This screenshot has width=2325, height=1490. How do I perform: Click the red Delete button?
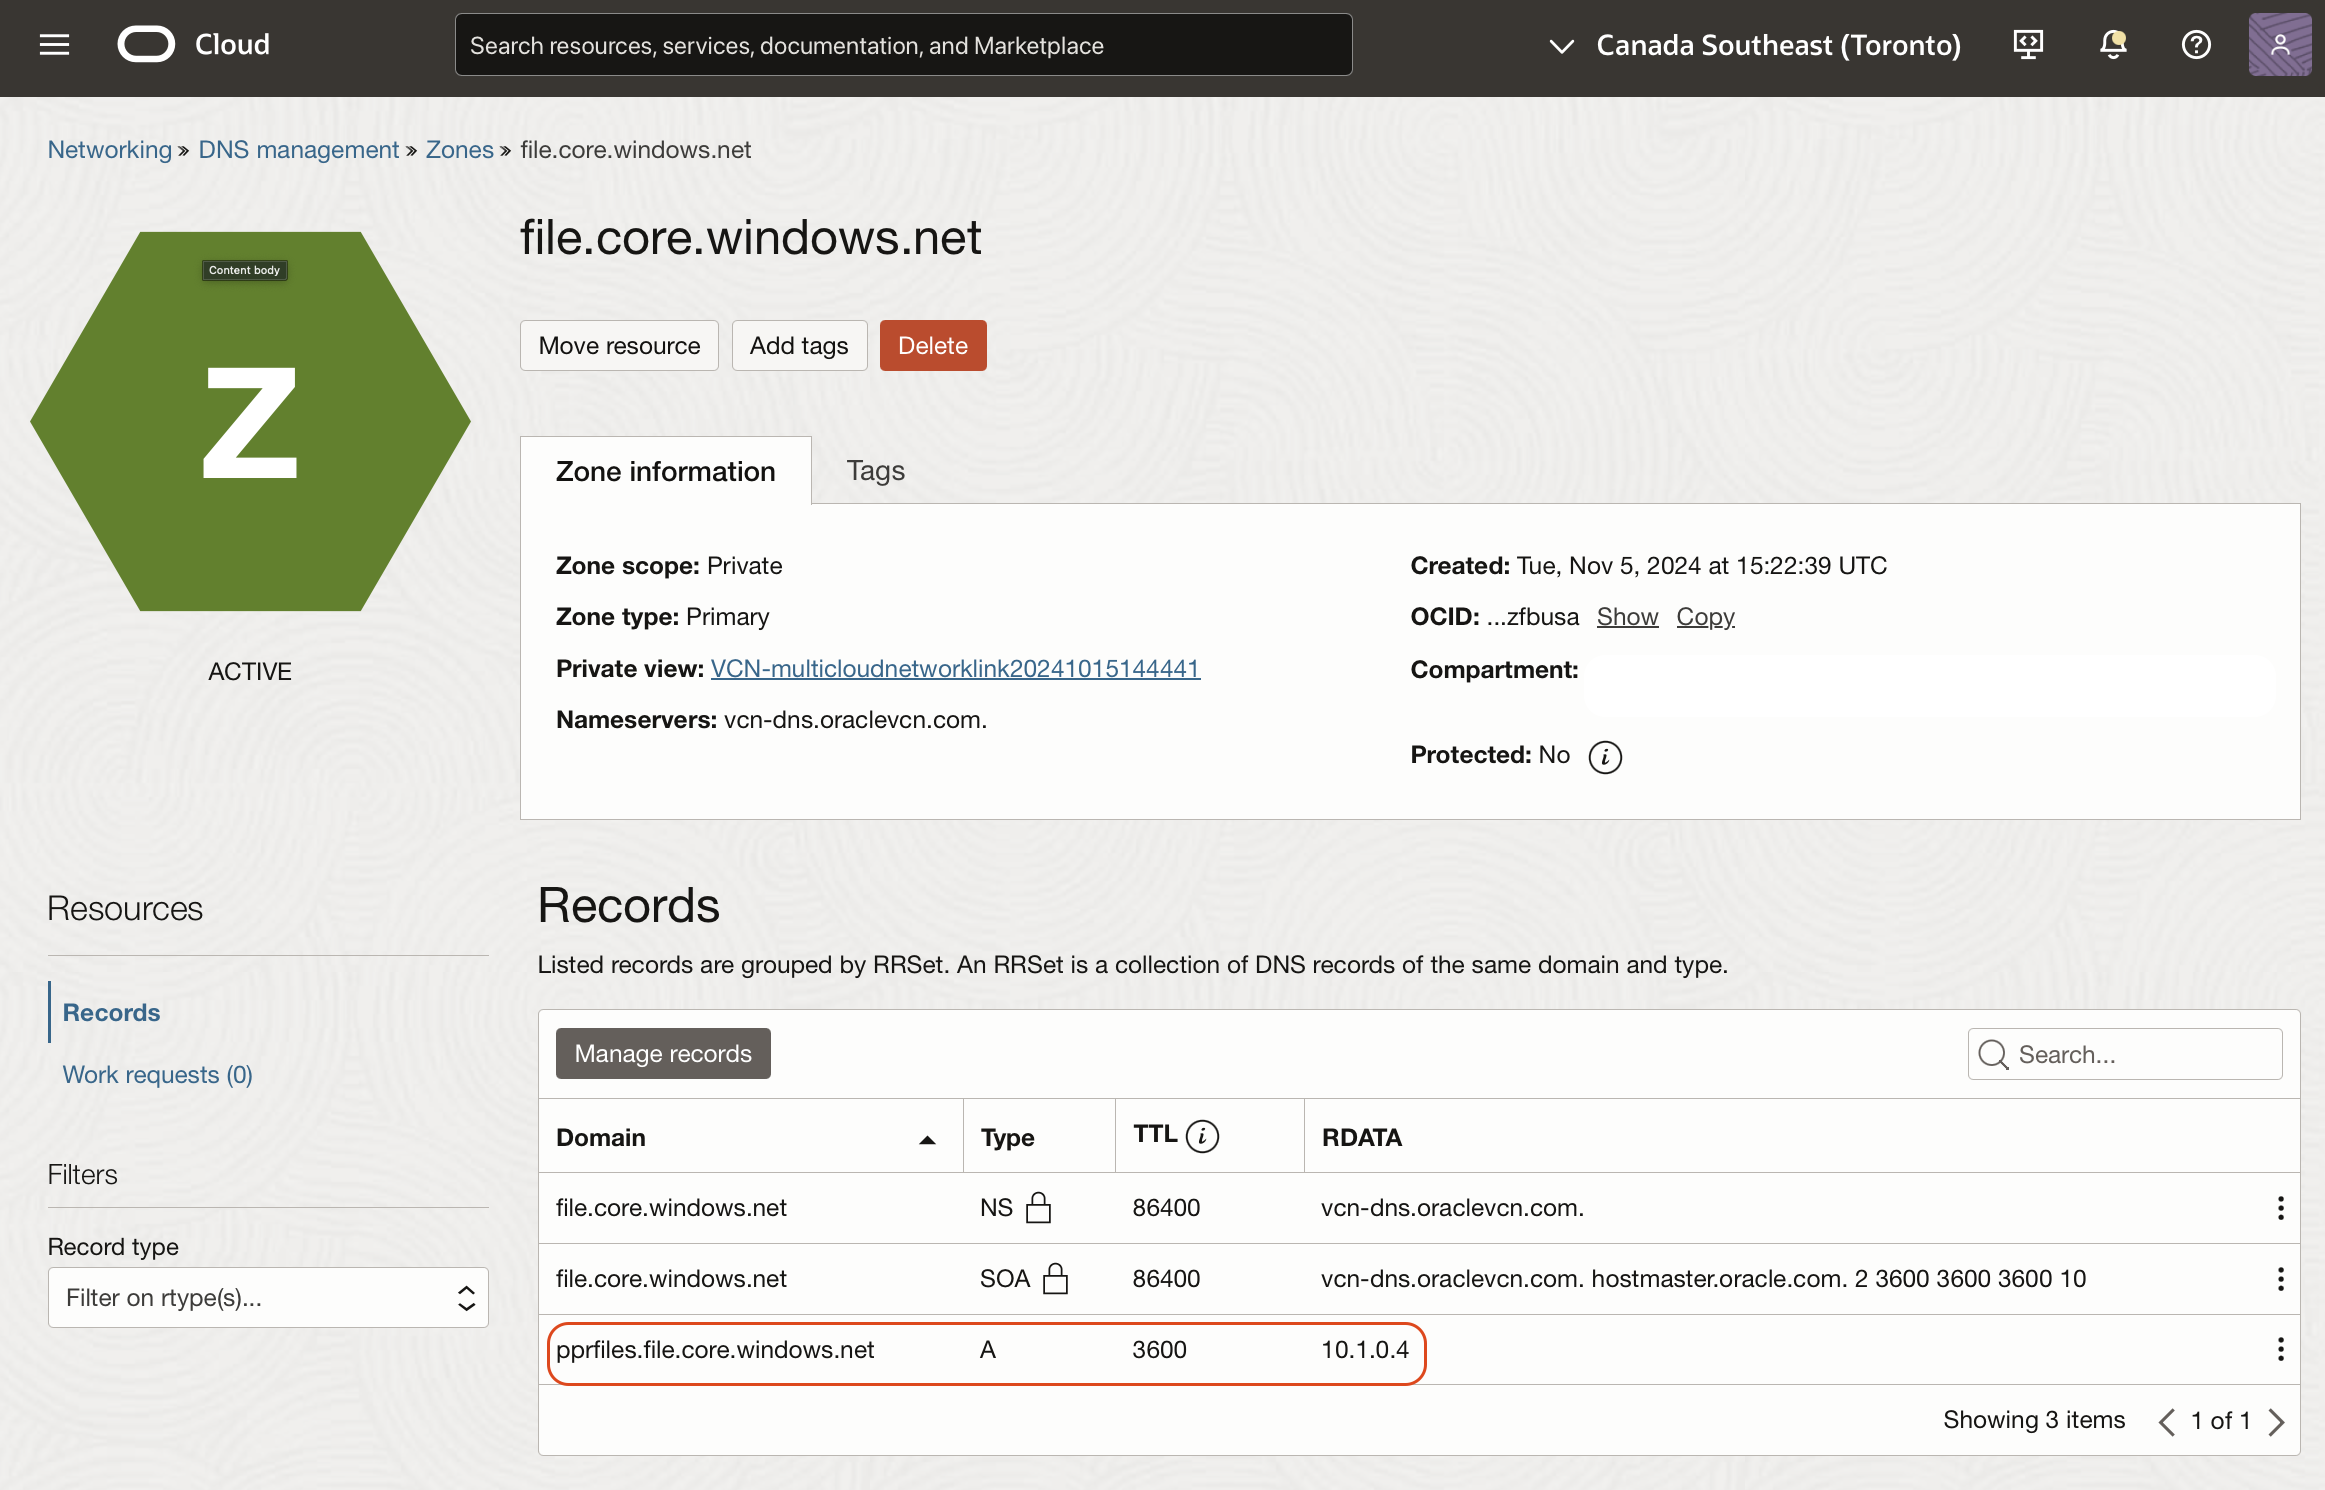[932, 346]
